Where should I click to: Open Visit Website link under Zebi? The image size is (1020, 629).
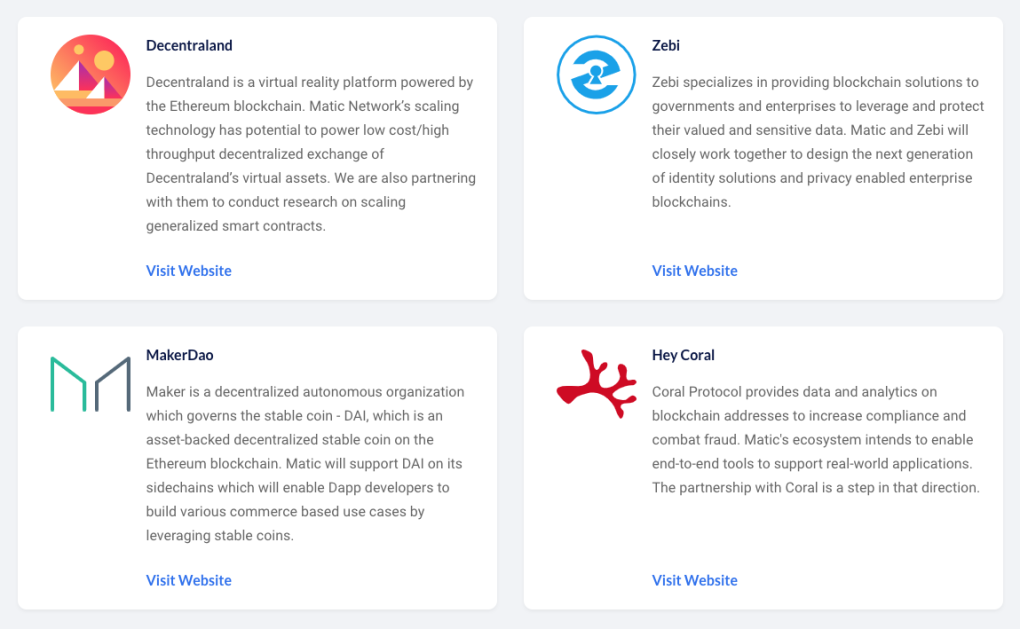click(x=695, y=271)
